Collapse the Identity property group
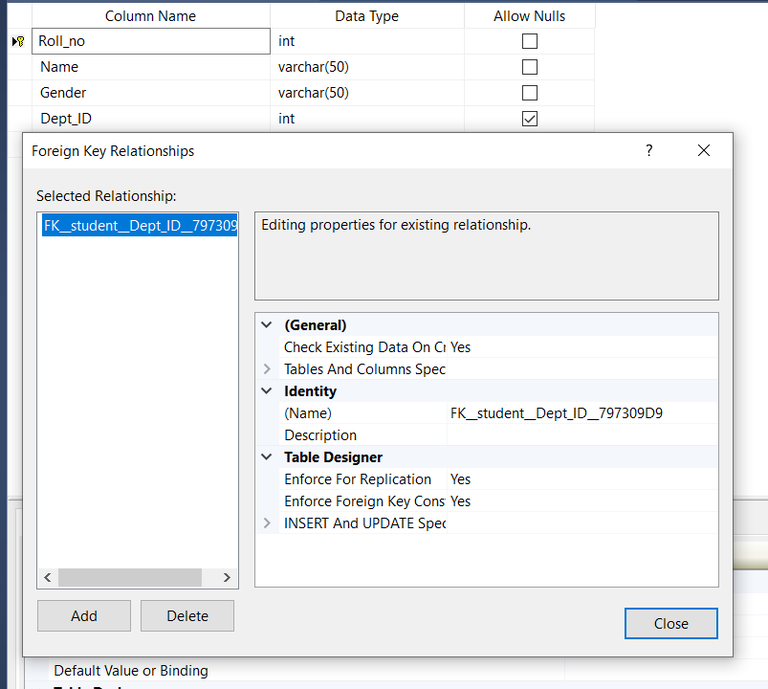This screenshot has width=768, height=689. coord(267,391)
